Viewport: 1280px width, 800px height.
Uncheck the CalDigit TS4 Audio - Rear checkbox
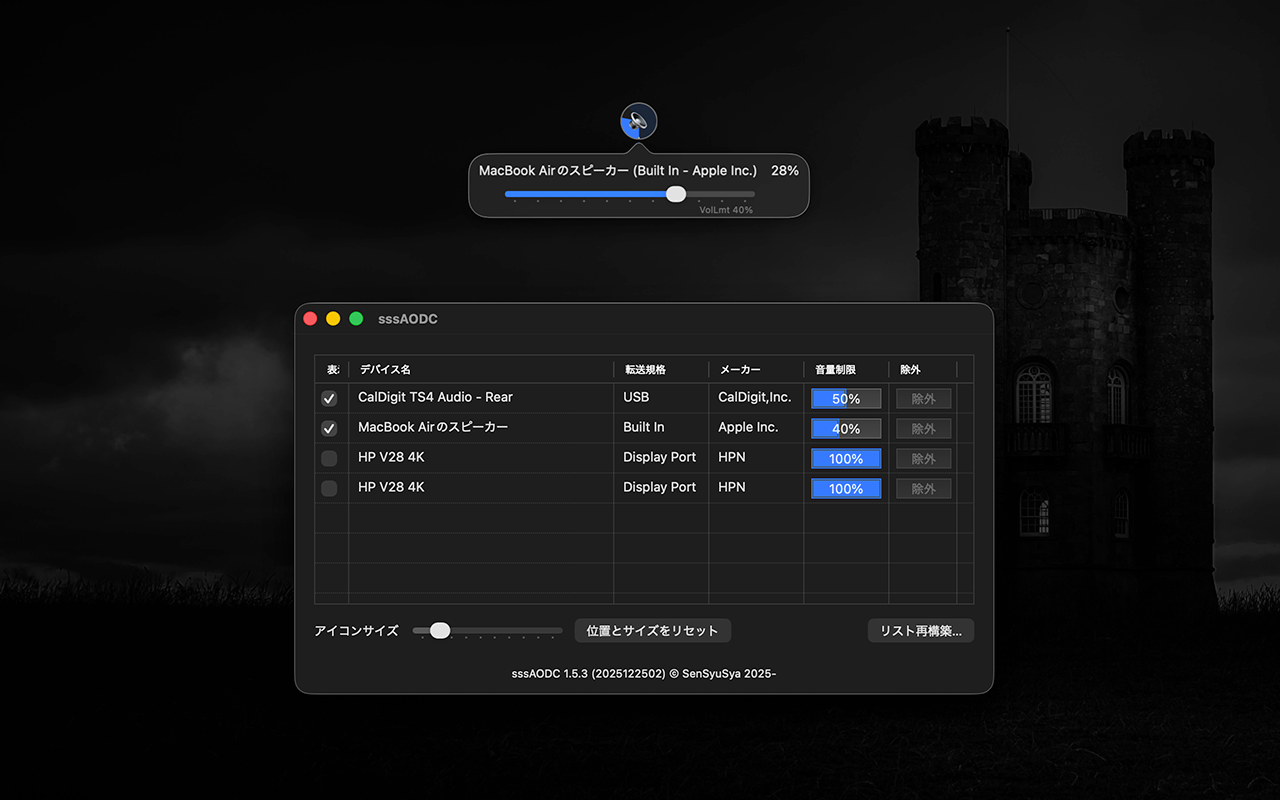pos(329,398)
